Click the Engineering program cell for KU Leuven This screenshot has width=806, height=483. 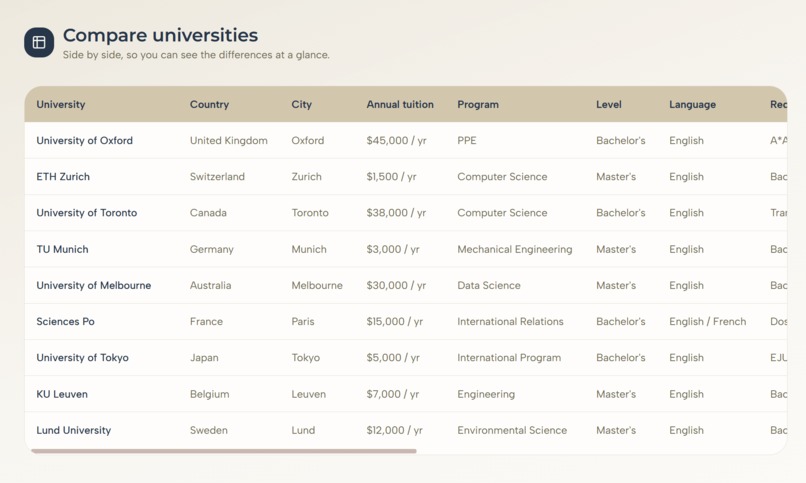point(486,394)
